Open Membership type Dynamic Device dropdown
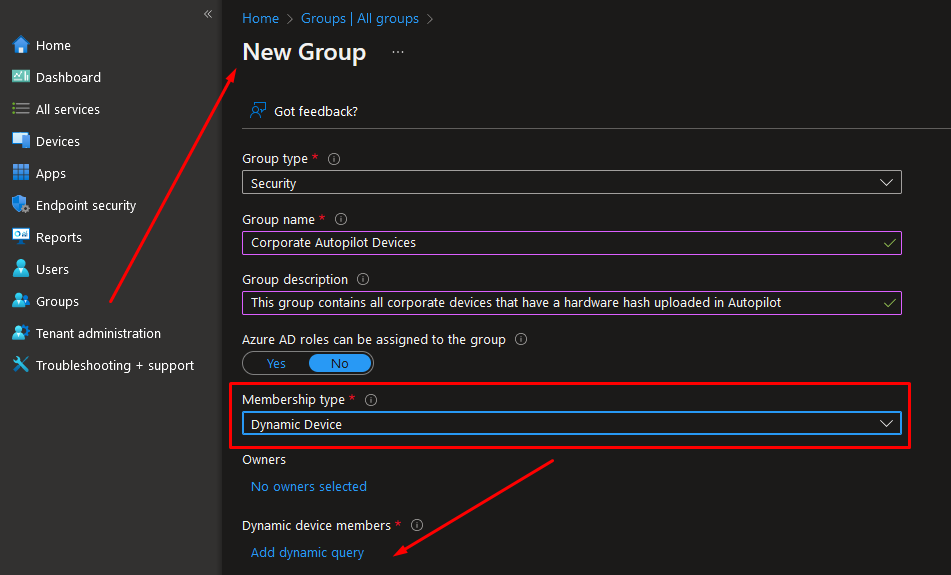The height and width of the screenshot is (575, 951). pyautogui.click(x=571, y=423)
